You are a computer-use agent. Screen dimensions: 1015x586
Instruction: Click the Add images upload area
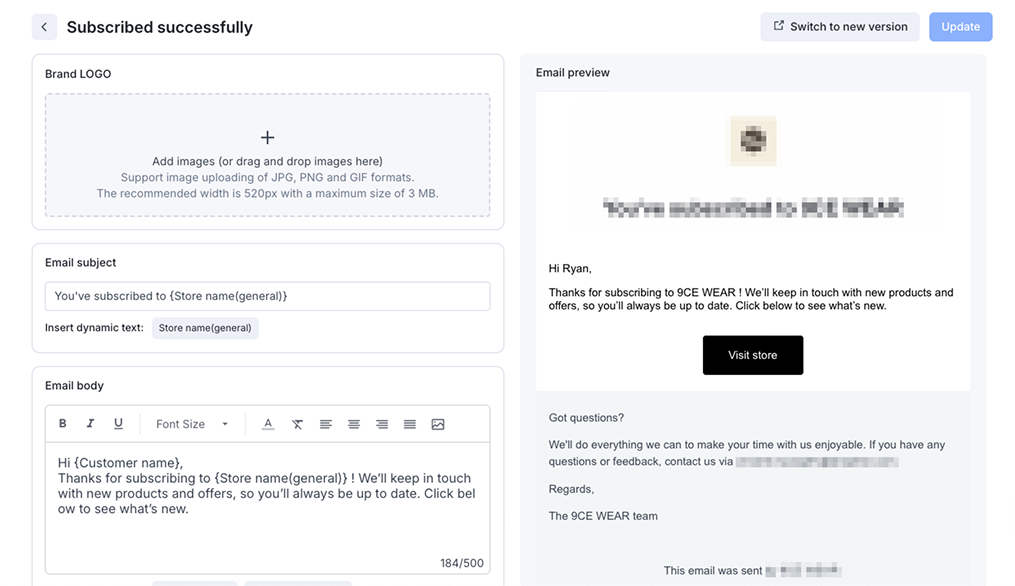(x=267, y=155)
